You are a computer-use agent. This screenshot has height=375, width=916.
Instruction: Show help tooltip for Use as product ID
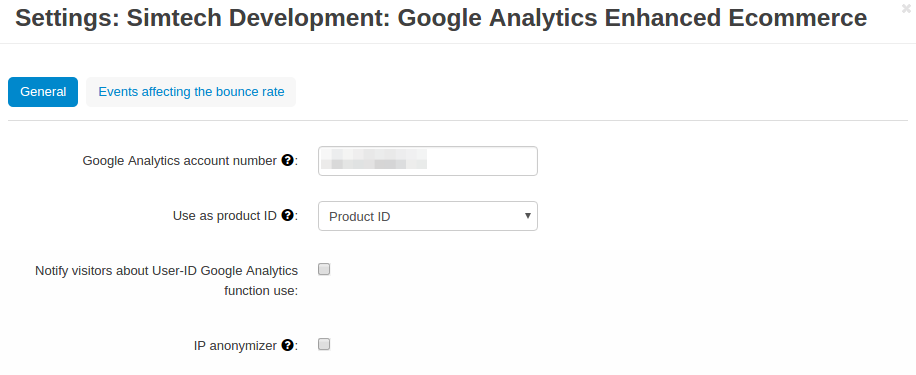(x=287, y=216)
